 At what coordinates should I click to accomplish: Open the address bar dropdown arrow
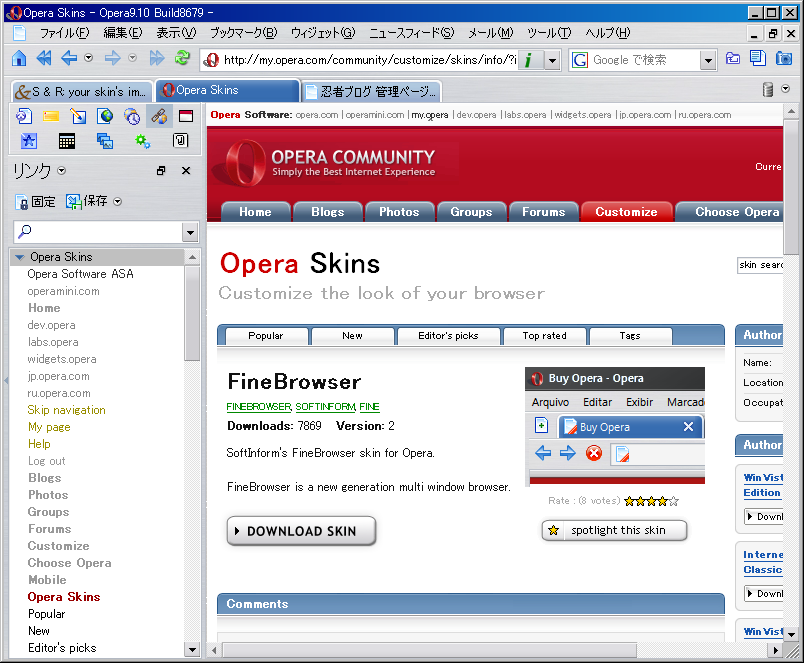tap(552, 61)
